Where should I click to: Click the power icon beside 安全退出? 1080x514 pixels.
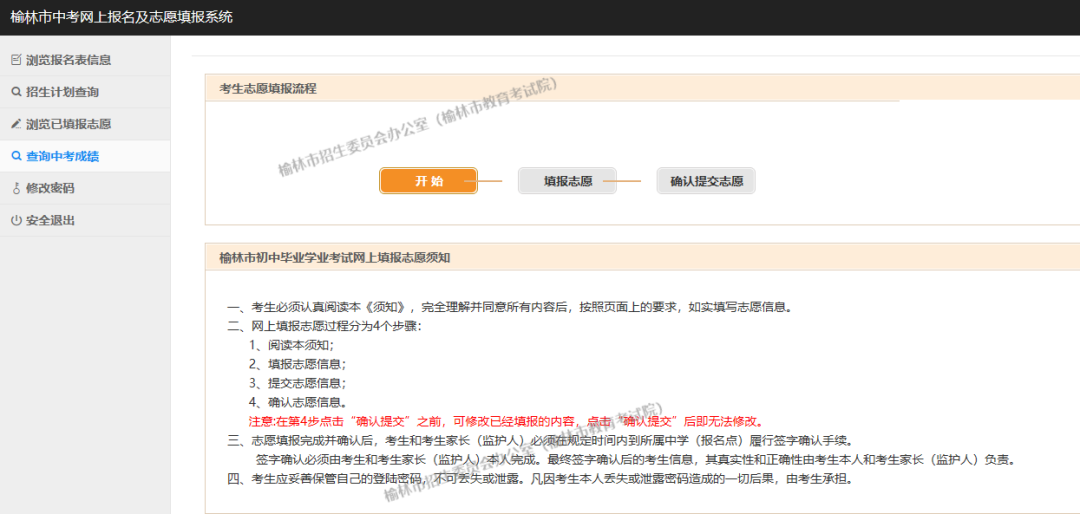click(x=16, y=220)
